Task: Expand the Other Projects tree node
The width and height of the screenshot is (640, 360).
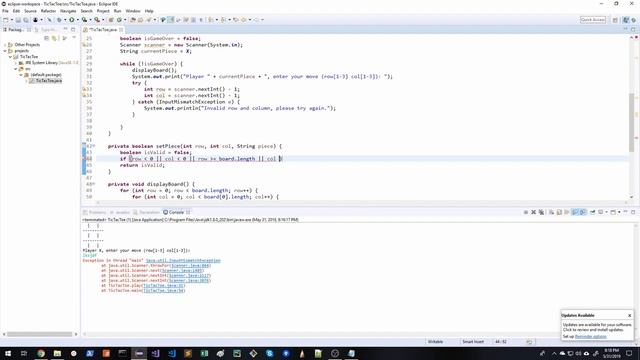Action: click(5, 44)
